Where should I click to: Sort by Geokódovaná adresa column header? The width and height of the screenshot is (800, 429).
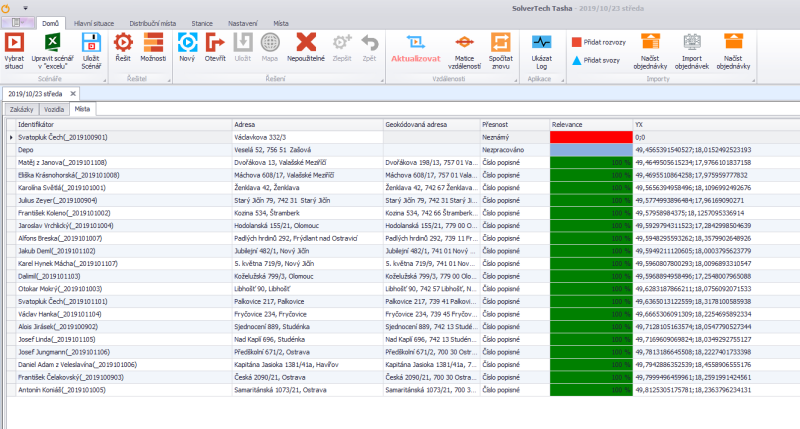tap(432, 124)
